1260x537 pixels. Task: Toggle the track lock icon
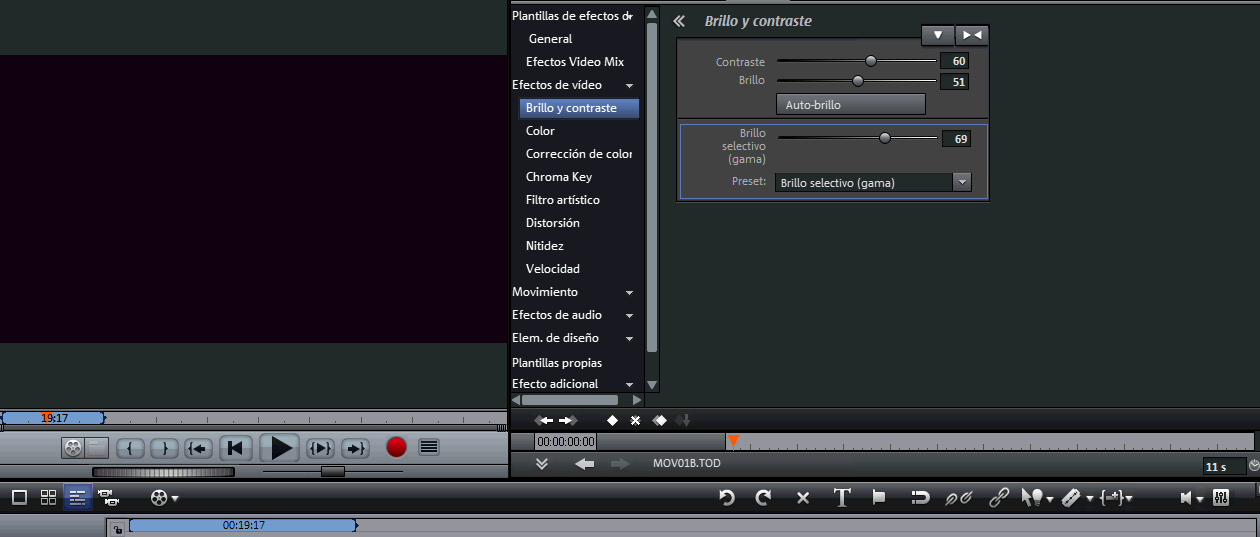pos(117,528)
